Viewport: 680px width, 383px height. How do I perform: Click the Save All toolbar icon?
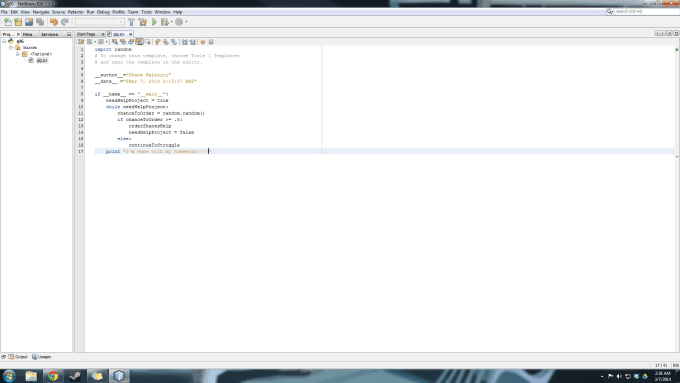pyautogui.click(x=40, y=22)
